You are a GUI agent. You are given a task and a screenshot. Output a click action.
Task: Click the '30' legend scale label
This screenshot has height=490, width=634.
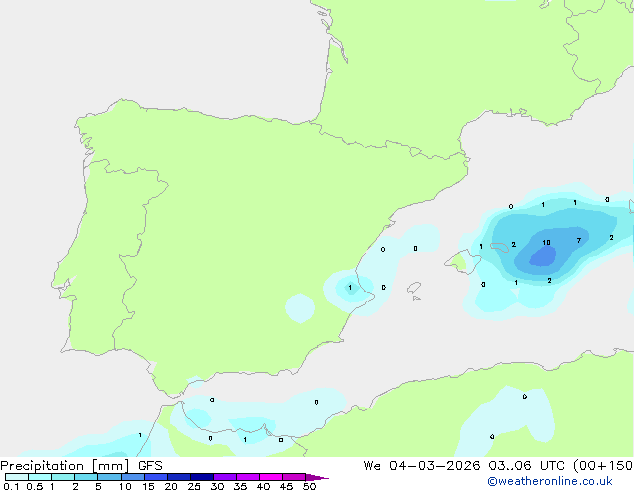pyautogui.click(x=217, y=486)
